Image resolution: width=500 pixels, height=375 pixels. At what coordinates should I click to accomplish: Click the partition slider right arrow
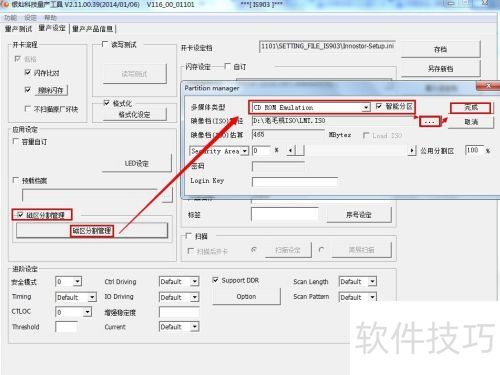[x=412, y=151]
